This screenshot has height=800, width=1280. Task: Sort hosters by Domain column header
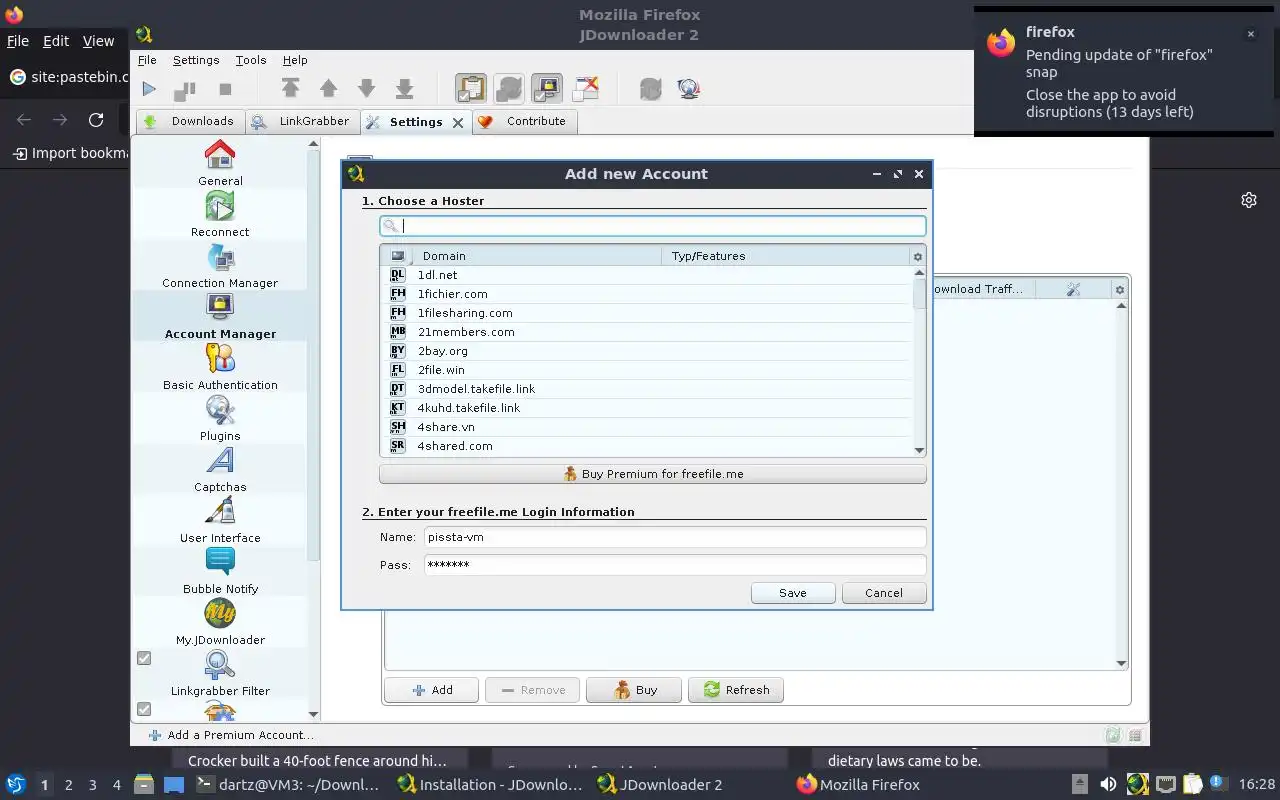point(536,256)
